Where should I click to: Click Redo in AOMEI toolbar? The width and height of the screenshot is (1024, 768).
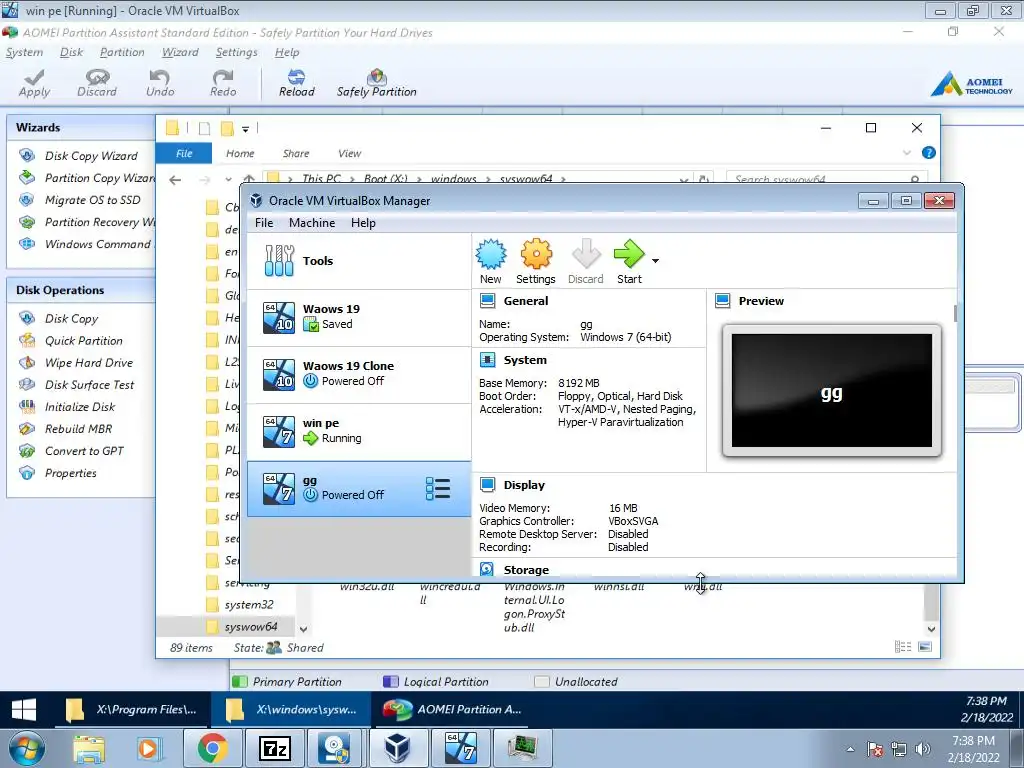(223, 83)
